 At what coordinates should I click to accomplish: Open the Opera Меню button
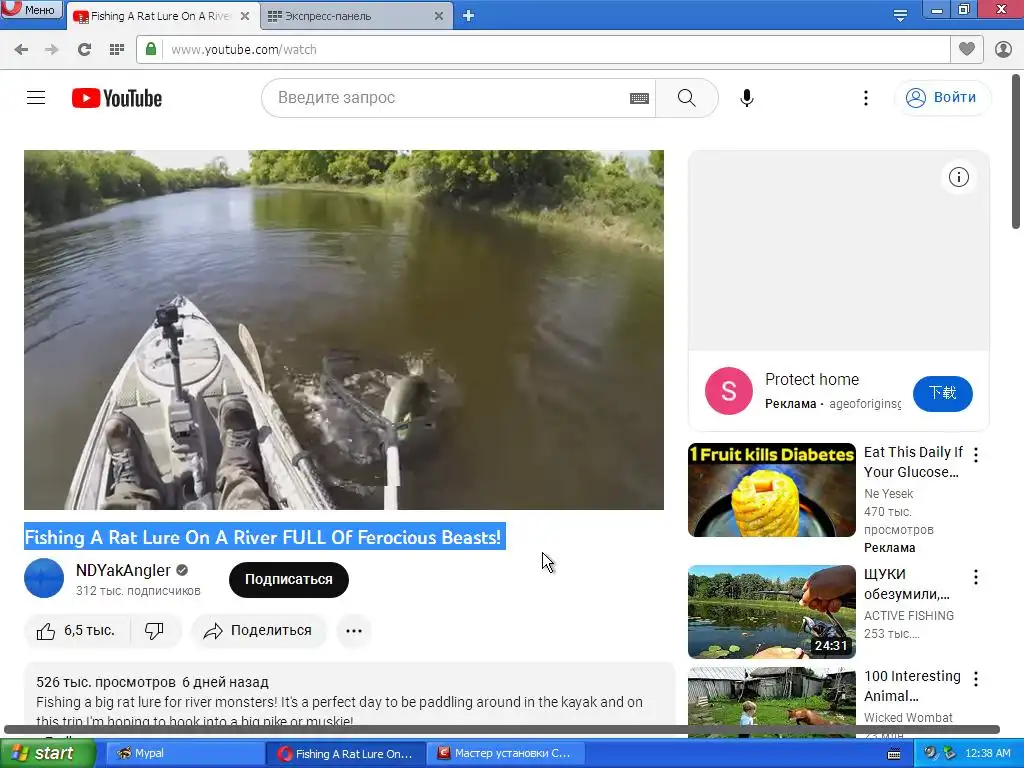(31, 9)
